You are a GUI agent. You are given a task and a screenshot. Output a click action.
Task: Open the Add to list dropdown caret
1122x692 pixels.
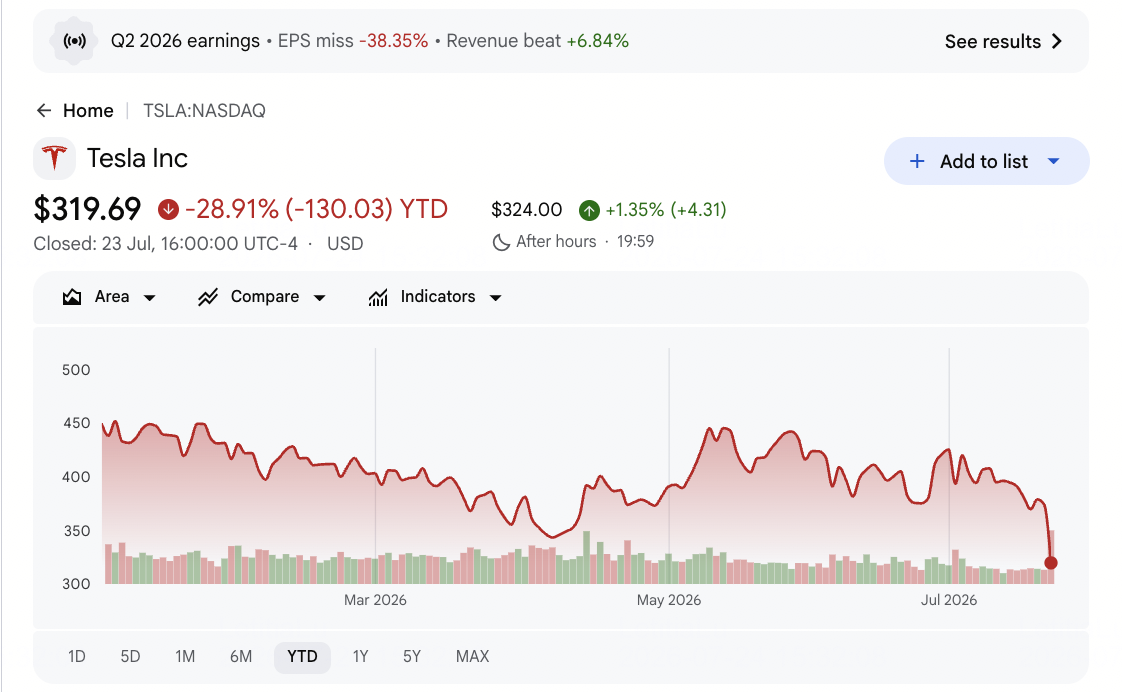[1053, 162]
